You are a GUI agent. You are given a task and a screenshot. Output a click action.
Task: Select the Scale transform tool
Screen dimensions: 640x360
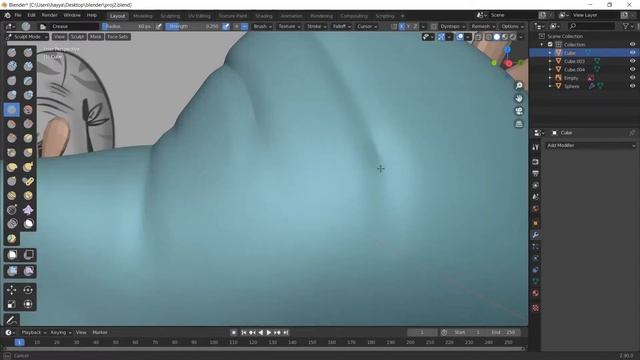pos(12,304)
